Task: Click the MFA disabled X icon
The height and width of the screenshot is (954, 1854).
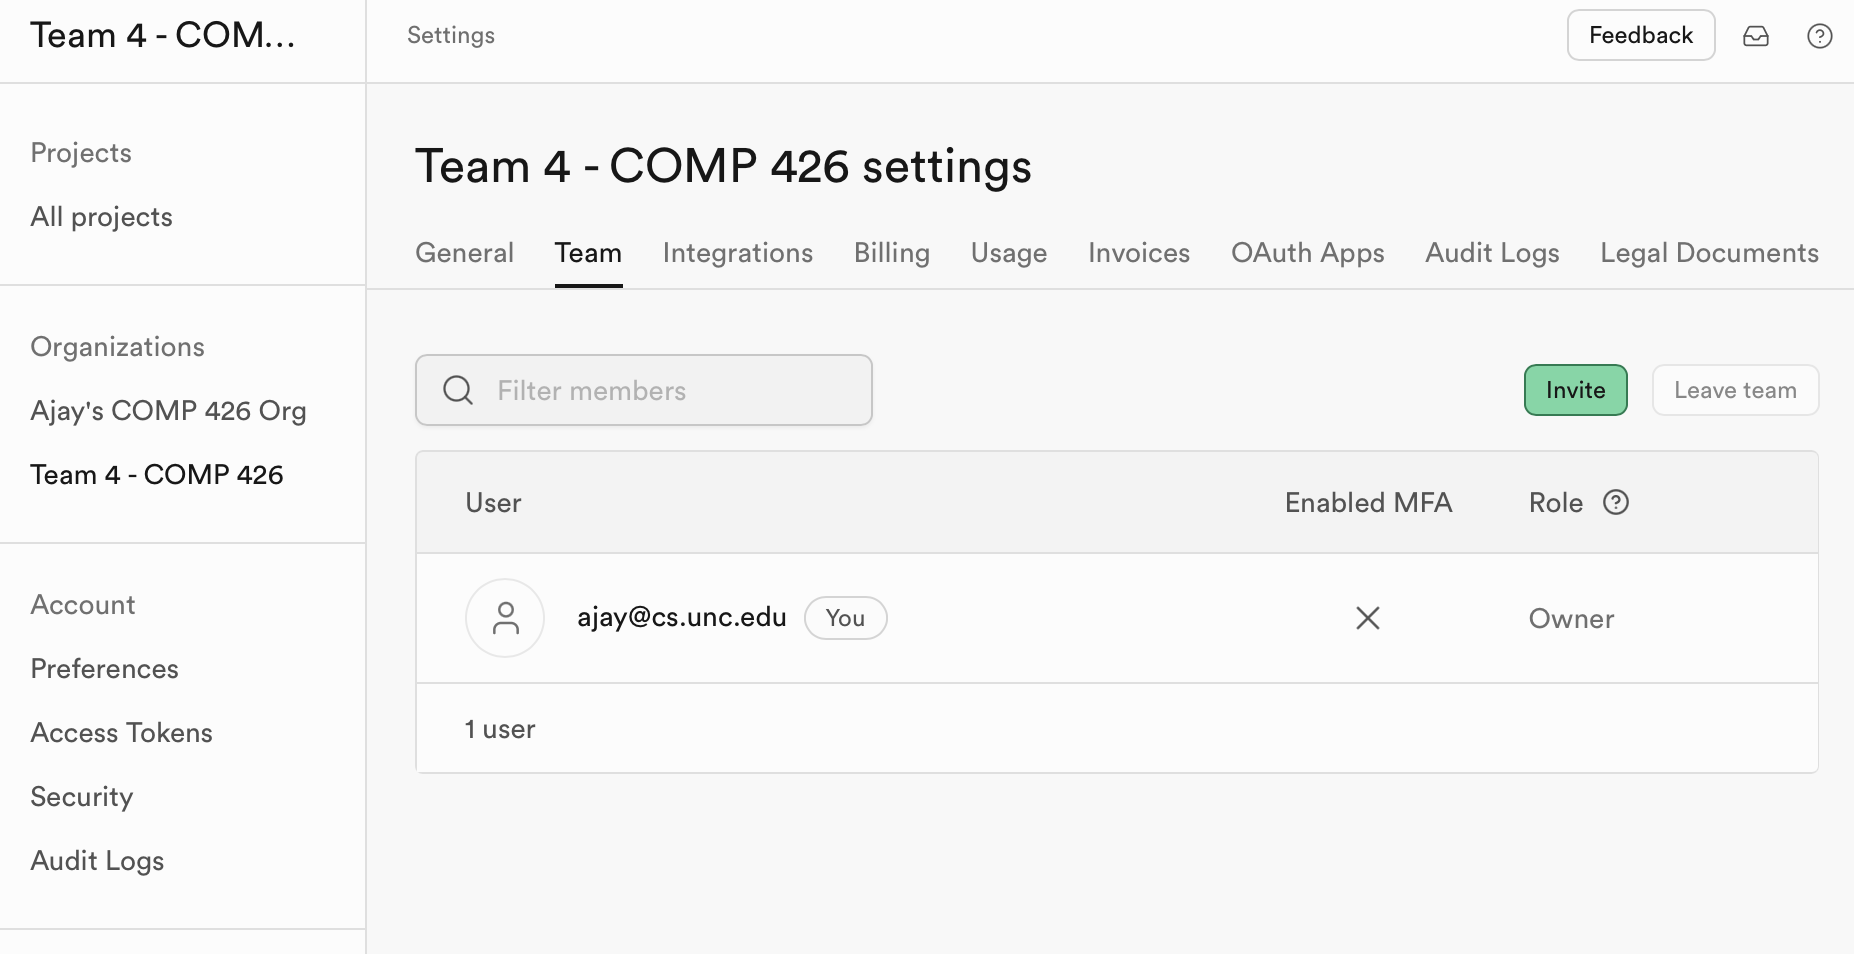Action: point(1368,618)
